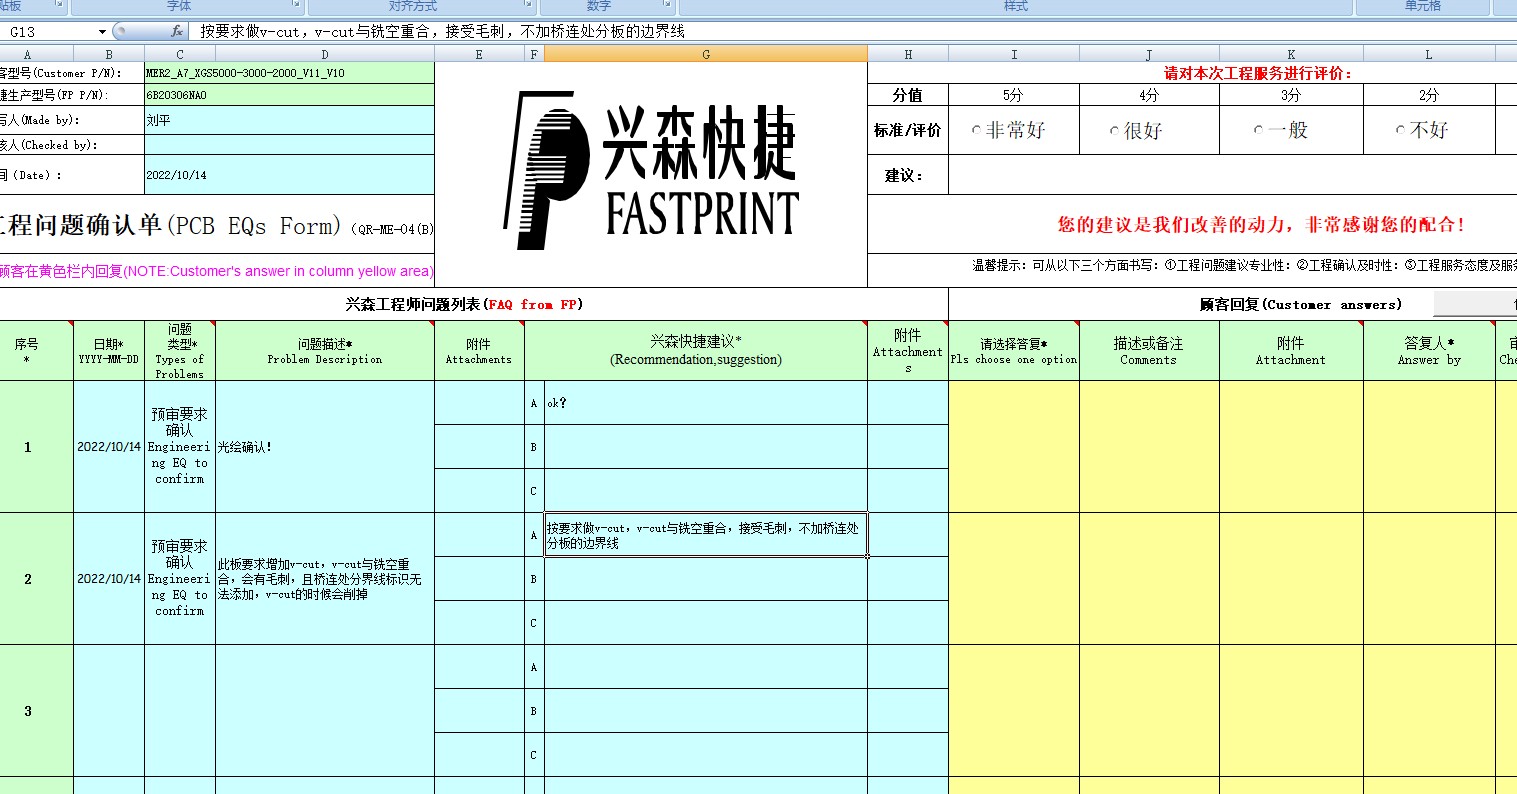Click the 此板要求增加v-cut problem description cell
The height and width of the screenshot is (794, 1517).
[x=325, y=579]
